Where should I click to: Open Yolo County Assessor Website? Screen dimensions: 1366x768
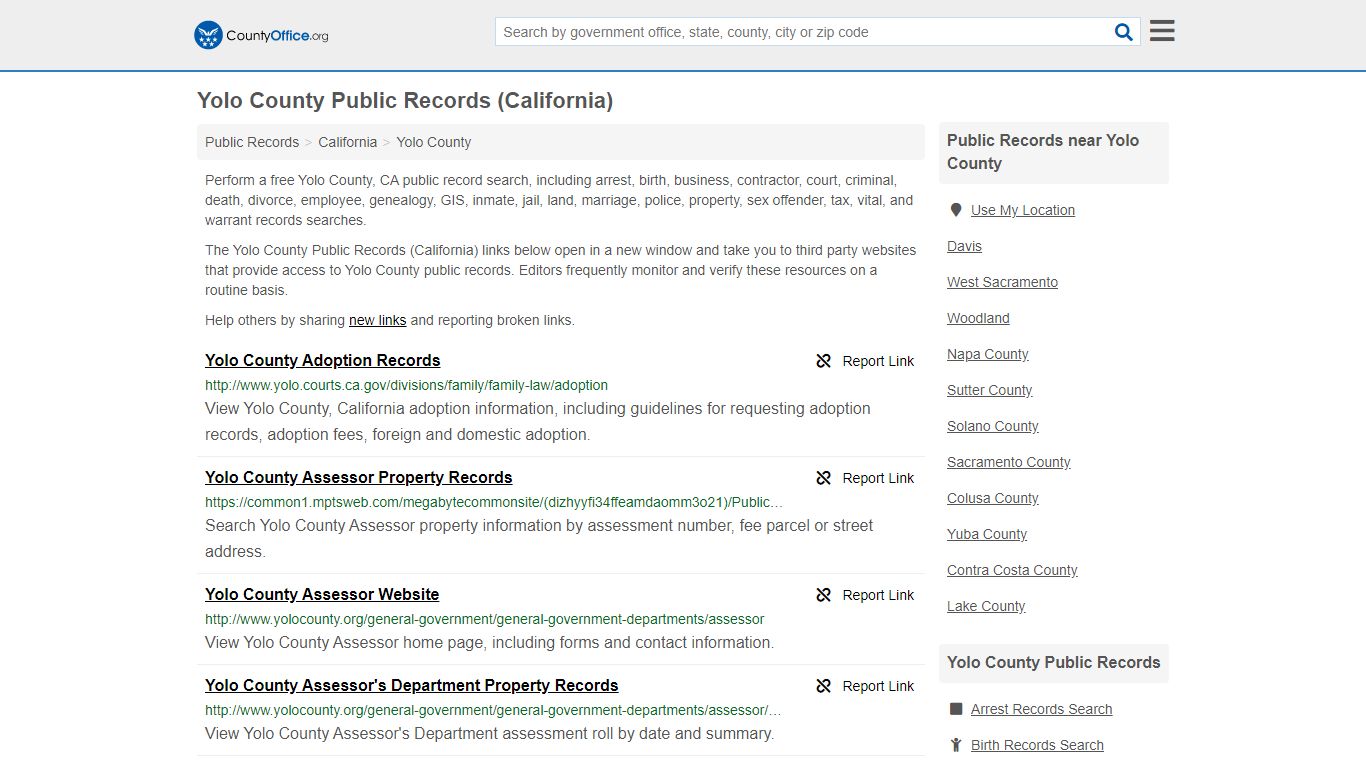pyautogui.click(x=322, y=594)
